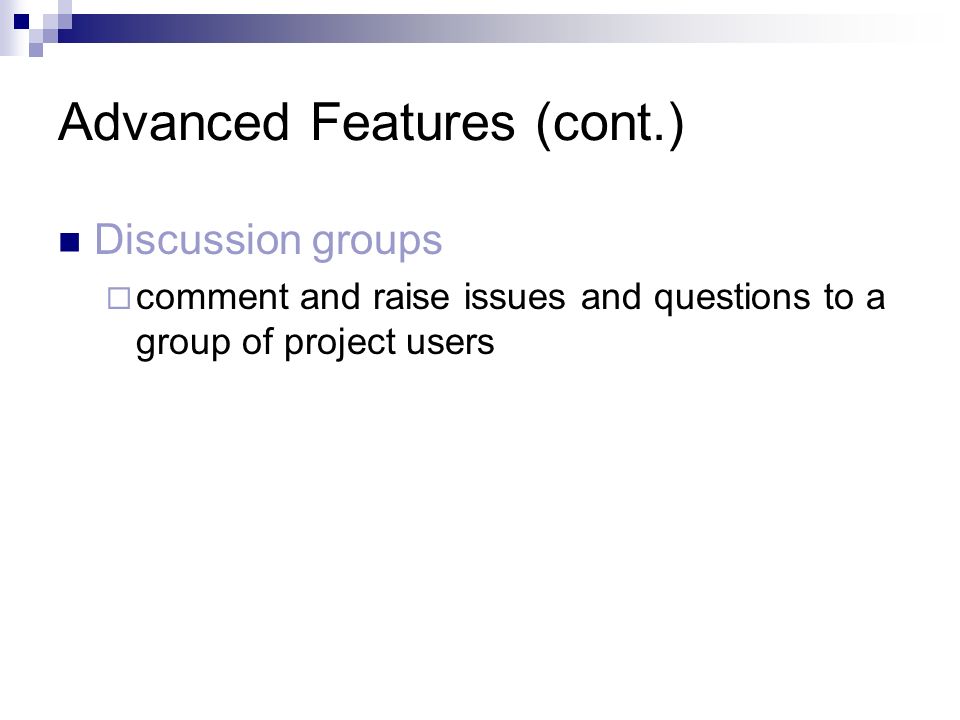Screen dimensions: 960x720
Task: Click the word 'comment' in the sub-bullet
Action: [x=212, y=298]
